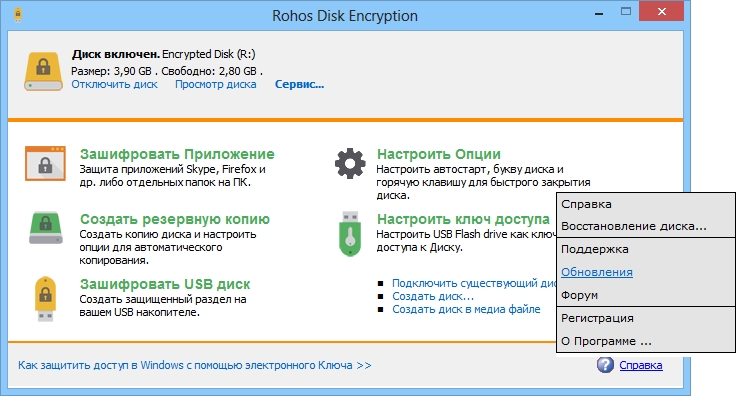Click the Отключить диск link
Viewport: 736px width, 396px height.
coord(115,84)
